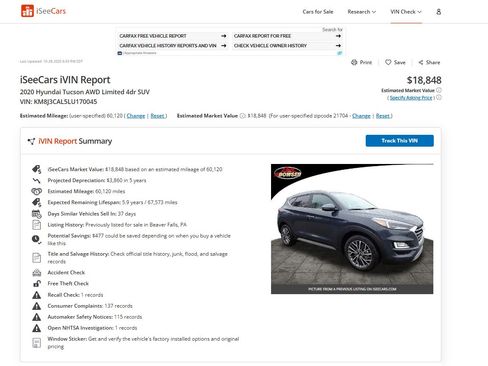Click Projected Depreciation text line
The image size is (488, 366).
(97, 180)
